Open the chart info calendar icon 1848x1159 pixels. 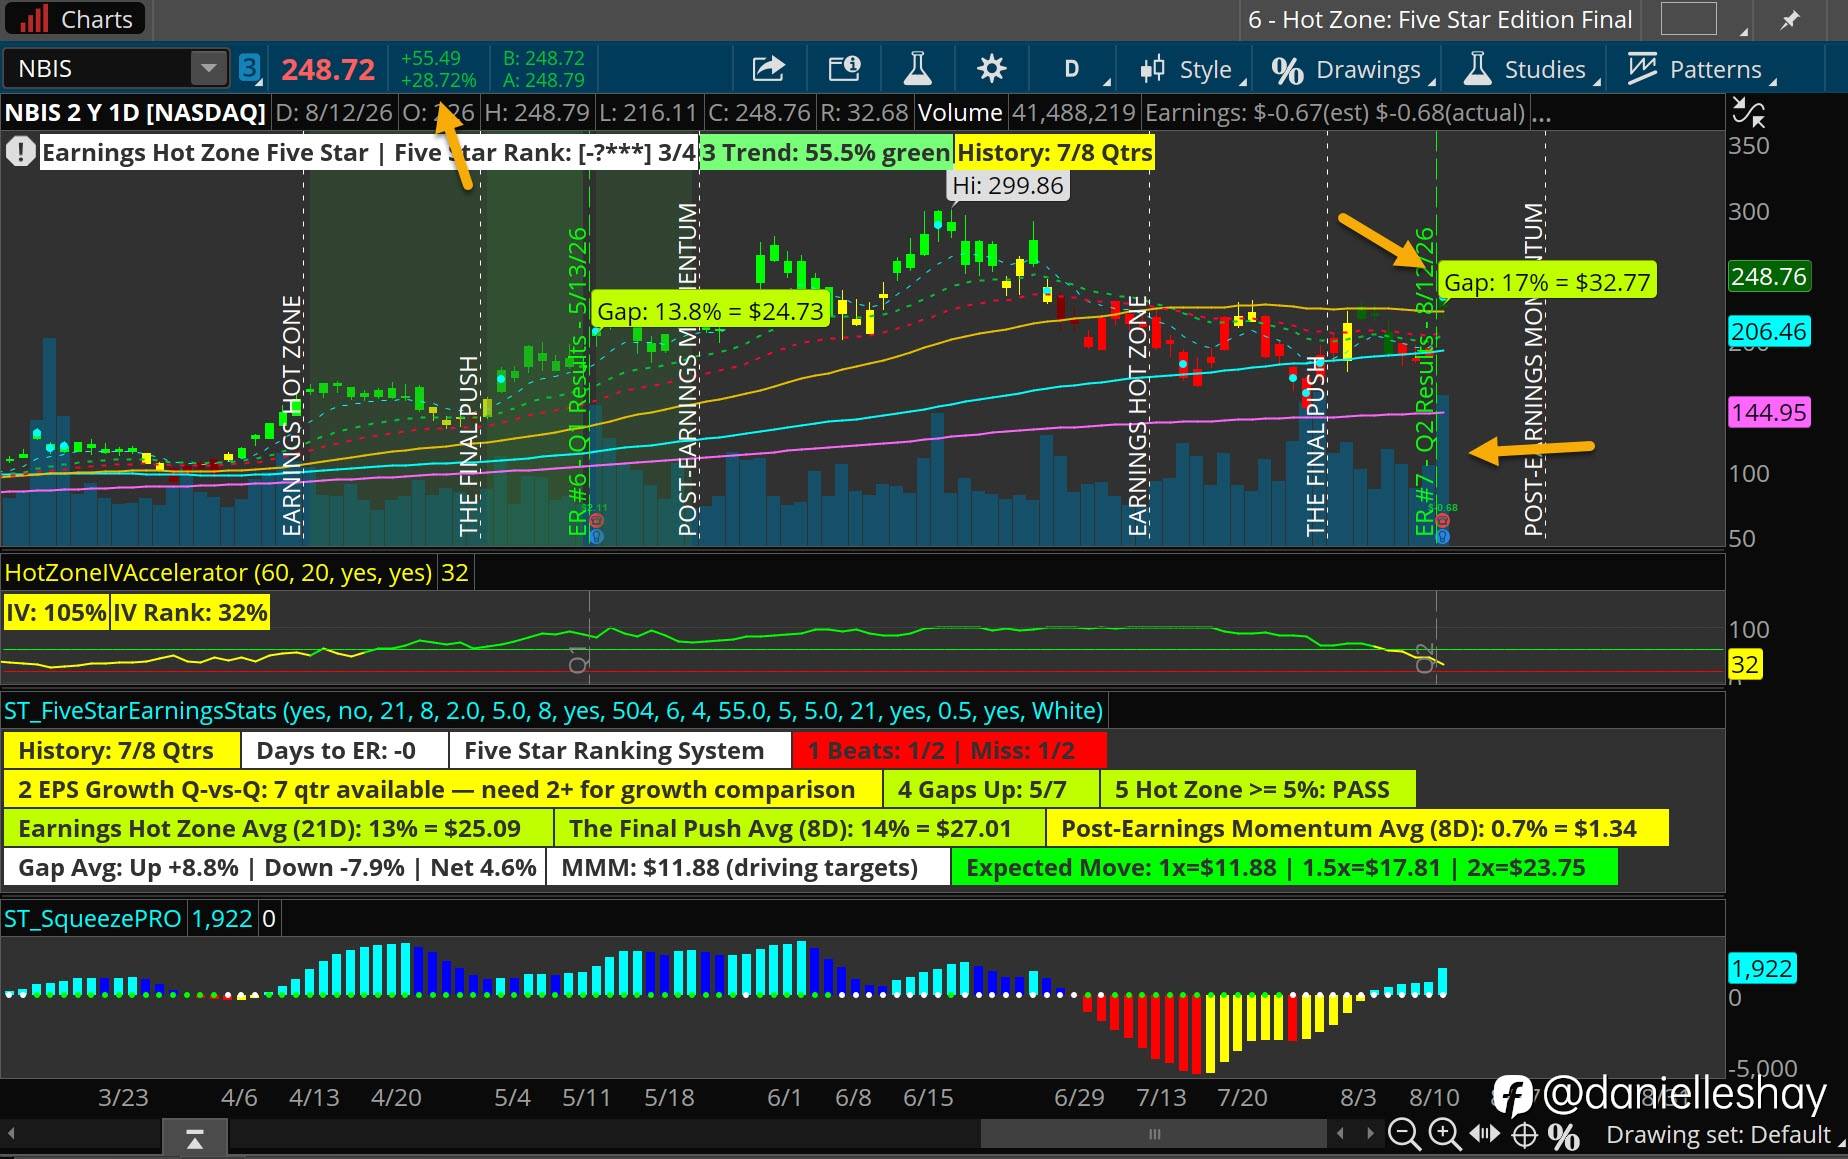844,69
